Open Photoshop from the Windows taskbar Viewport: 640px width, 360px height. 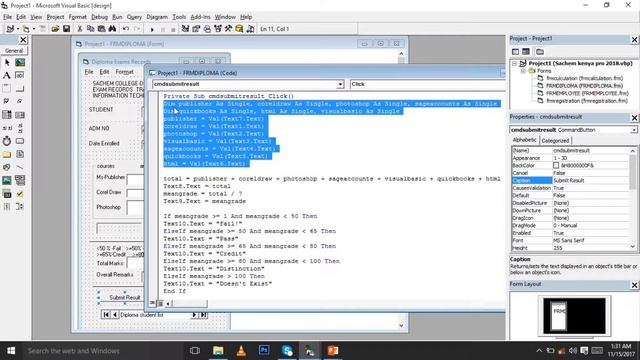tap(264, 351)
